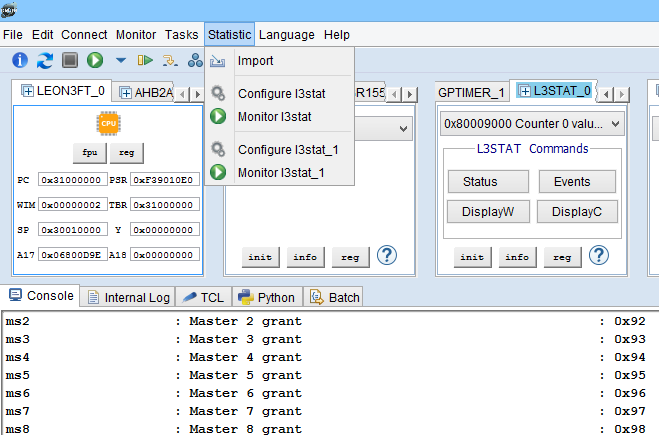Switch to the Python tab
Image resolution: width=659 pixels, height=435 pixels.
pyautogui.click(x=267, y=298)
